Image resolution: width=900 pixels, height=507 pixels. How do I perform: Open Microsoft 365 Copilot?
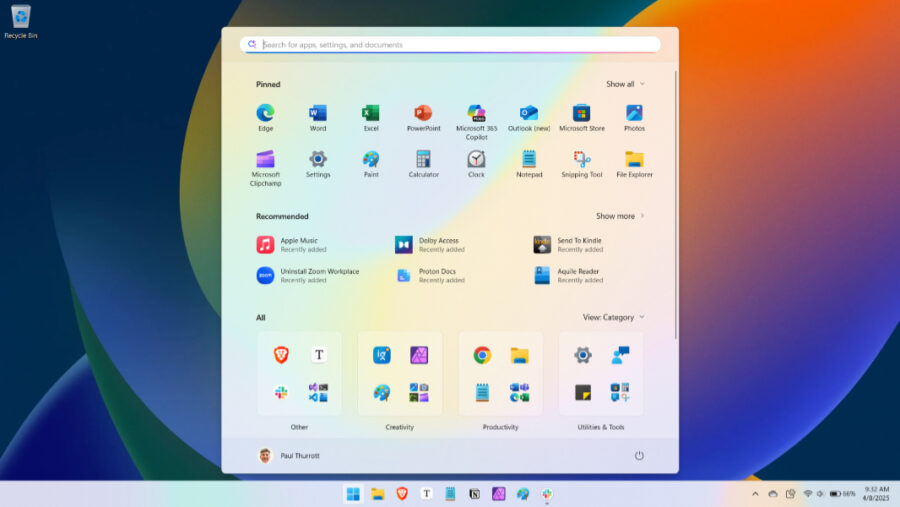(x=476, y=122)
